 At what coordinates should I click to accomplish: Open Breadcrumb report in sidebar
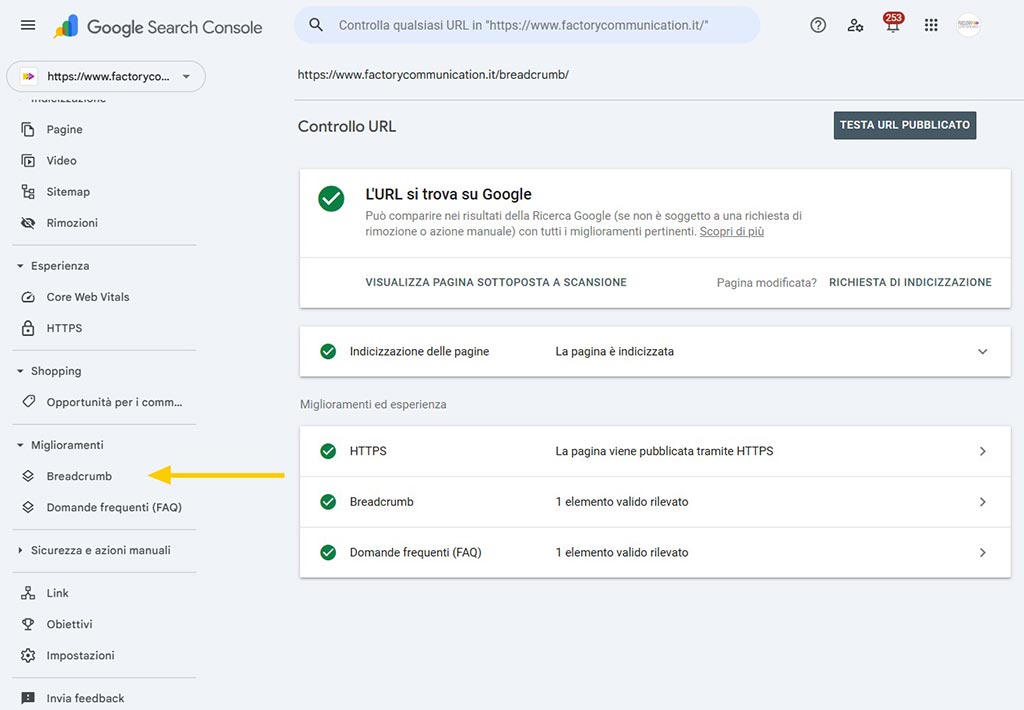pyautogui.click(x=79, y=476)
